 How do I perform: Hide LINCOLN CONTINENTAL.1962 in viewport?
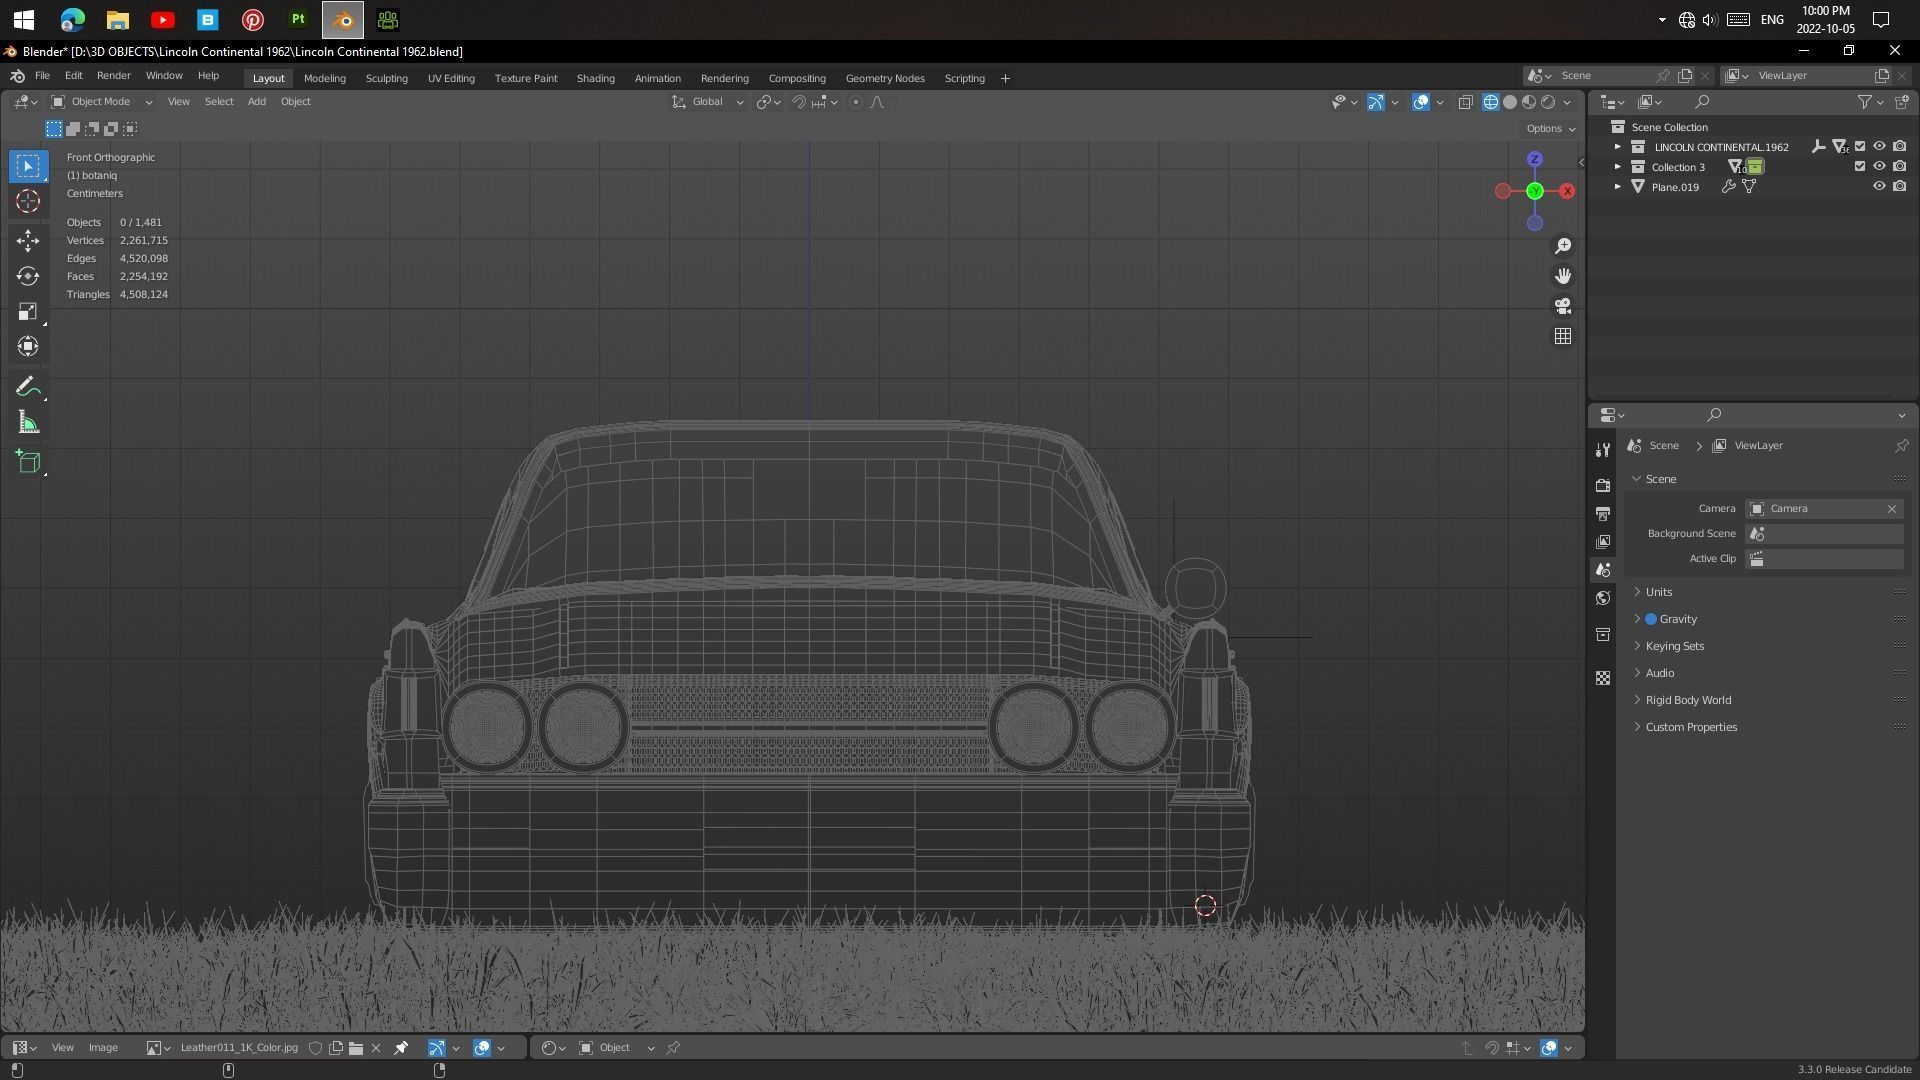[1879, 147]
